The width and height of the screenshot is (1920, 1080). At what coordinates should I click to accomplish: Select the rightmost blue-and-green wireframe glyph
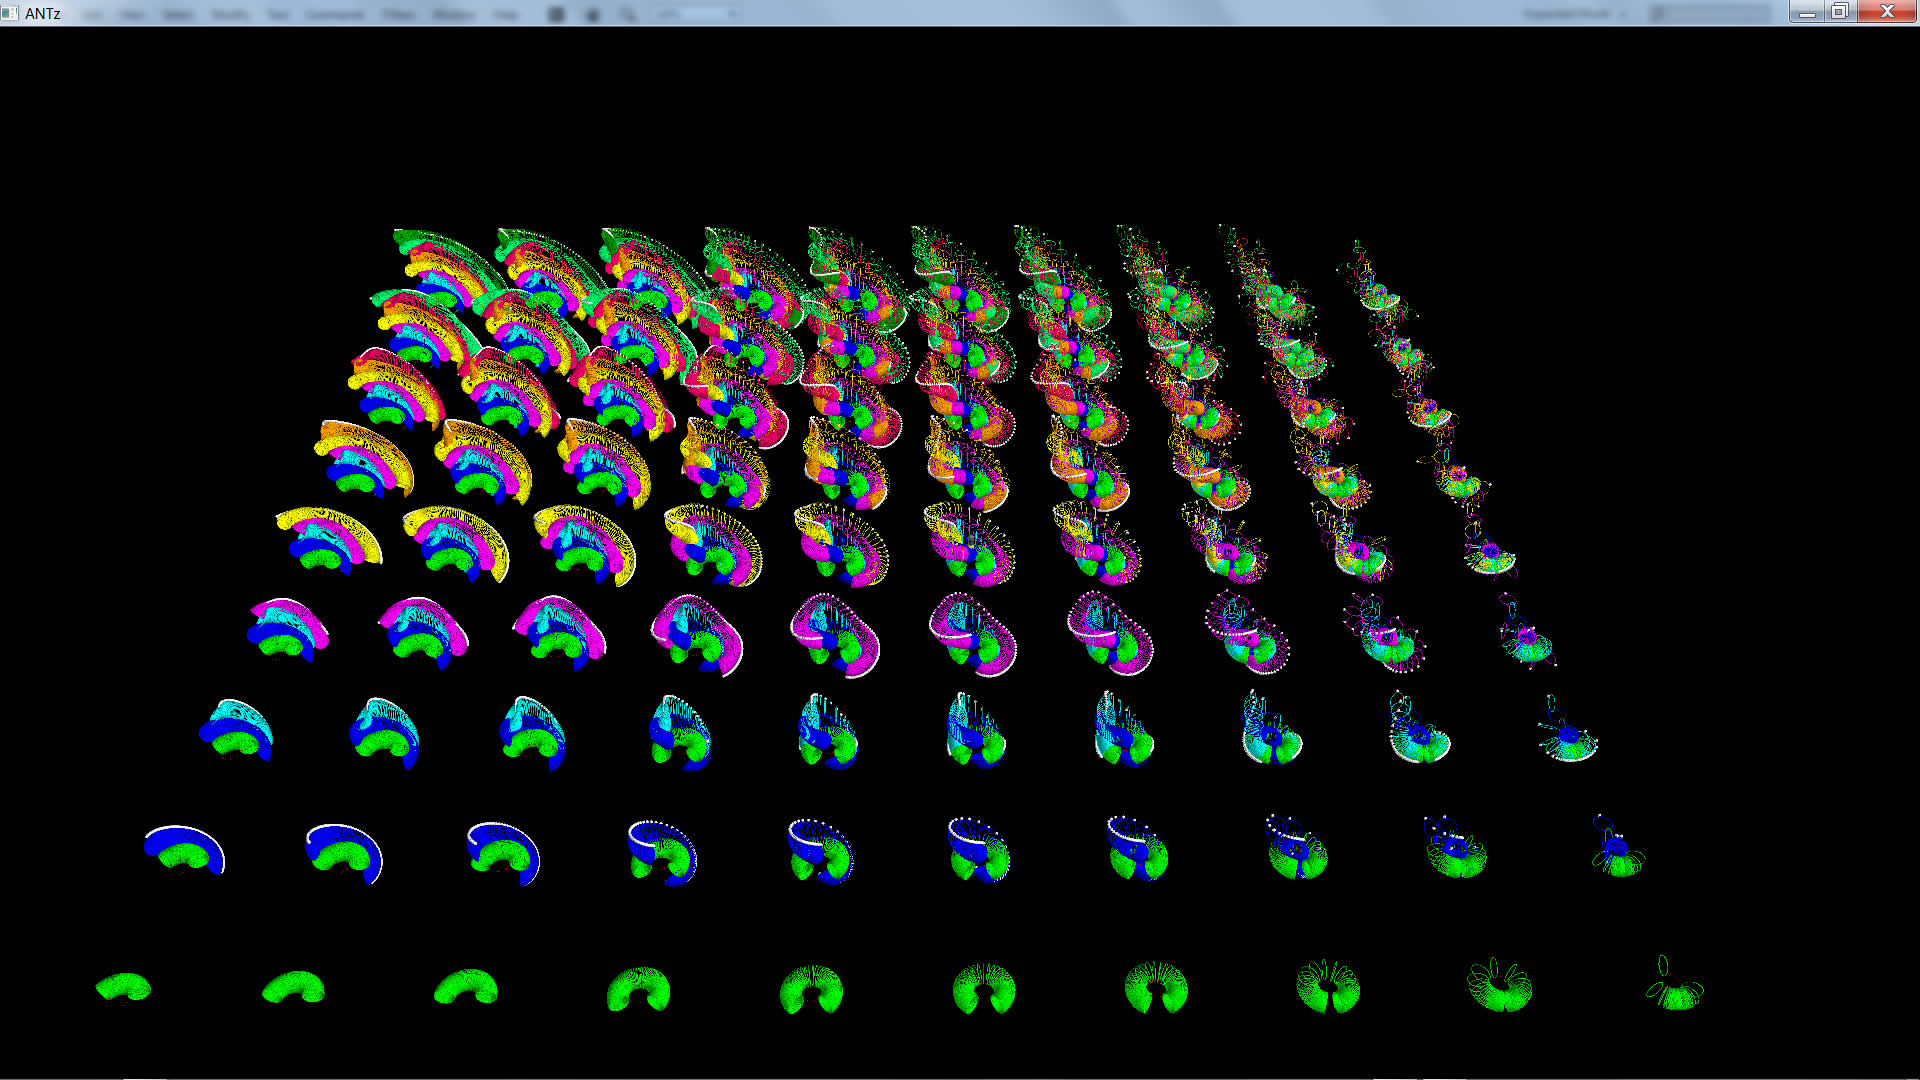(1617, 850)
